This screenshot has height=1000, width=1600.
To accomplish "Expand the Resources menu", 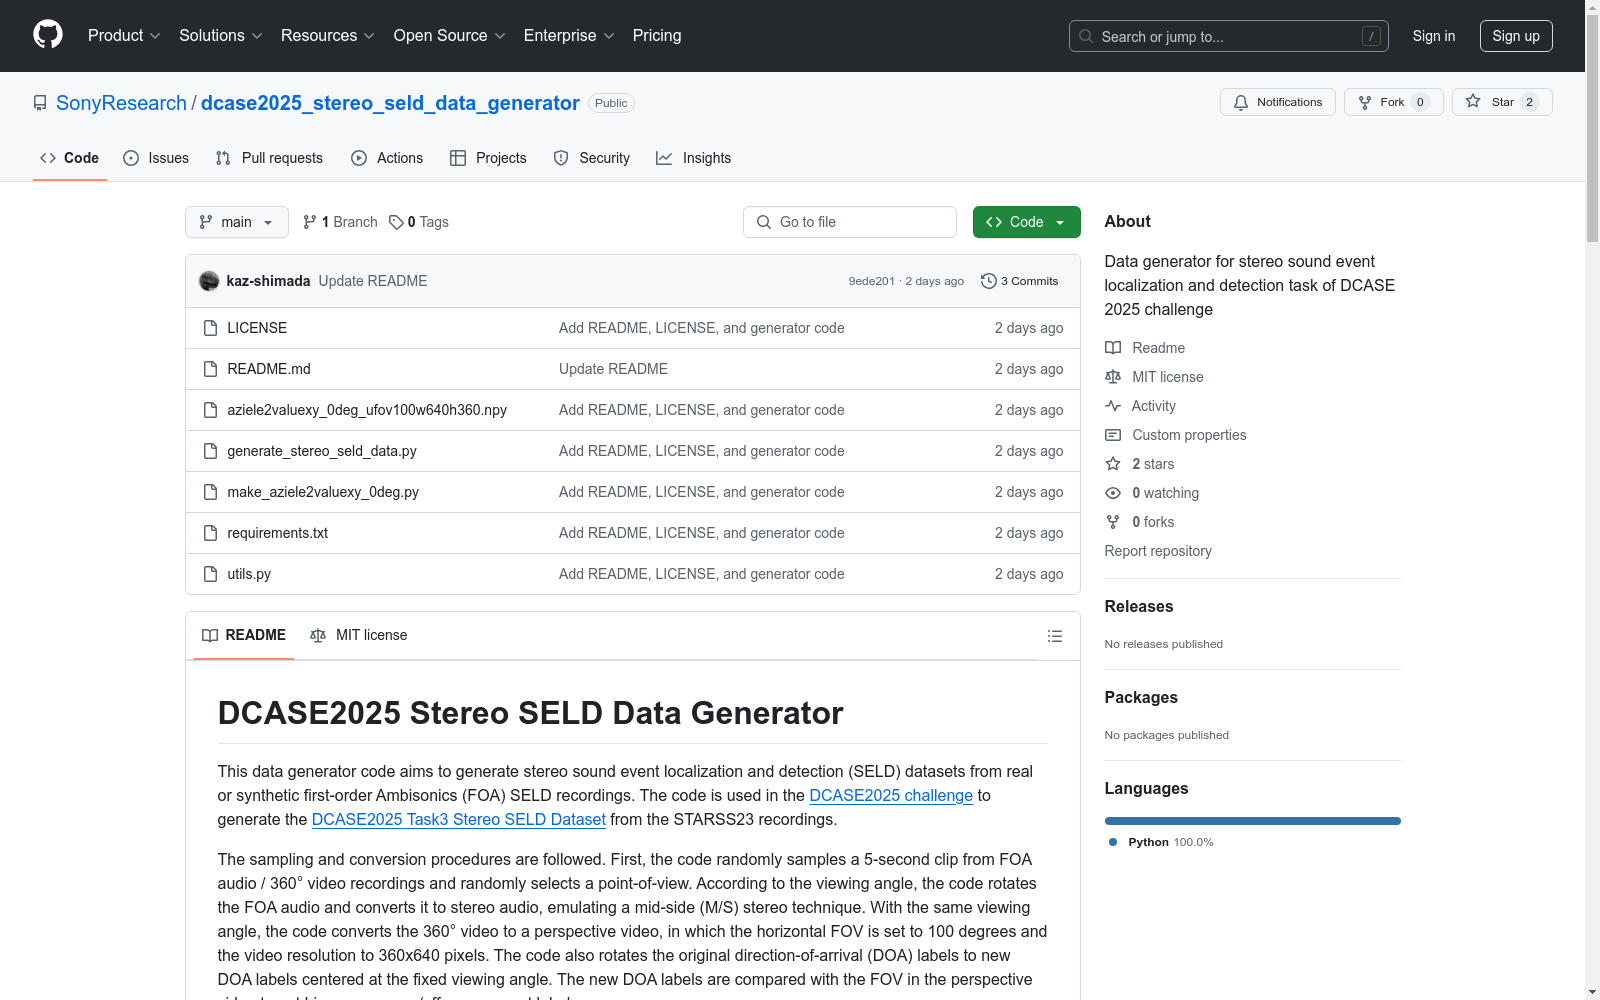I will 328,36.
